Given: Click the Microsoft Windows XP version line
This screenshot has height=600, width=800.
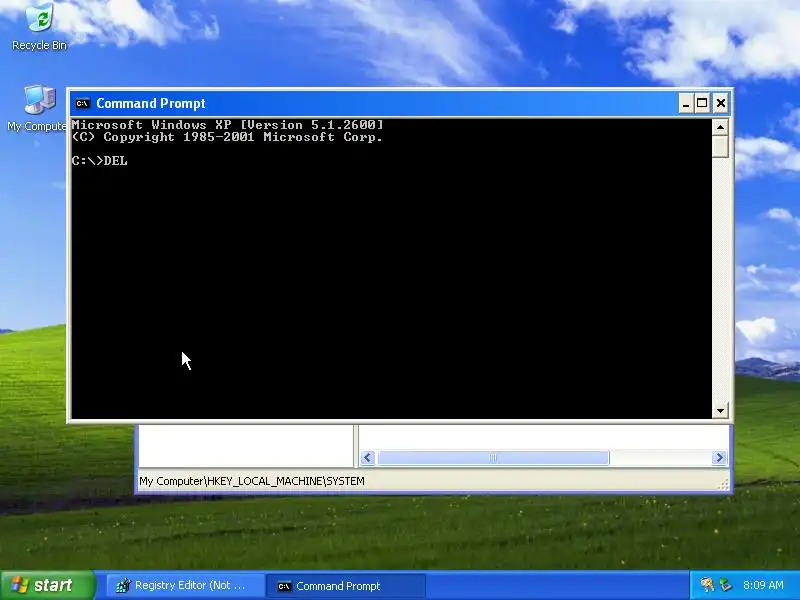Looking at the screenshot, I should pyautogui.click(x=228, y=125).
